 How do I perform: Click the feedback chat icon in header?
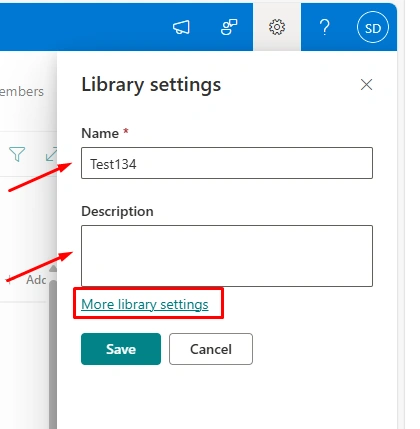pyautogui.click(x=229, y=27)
